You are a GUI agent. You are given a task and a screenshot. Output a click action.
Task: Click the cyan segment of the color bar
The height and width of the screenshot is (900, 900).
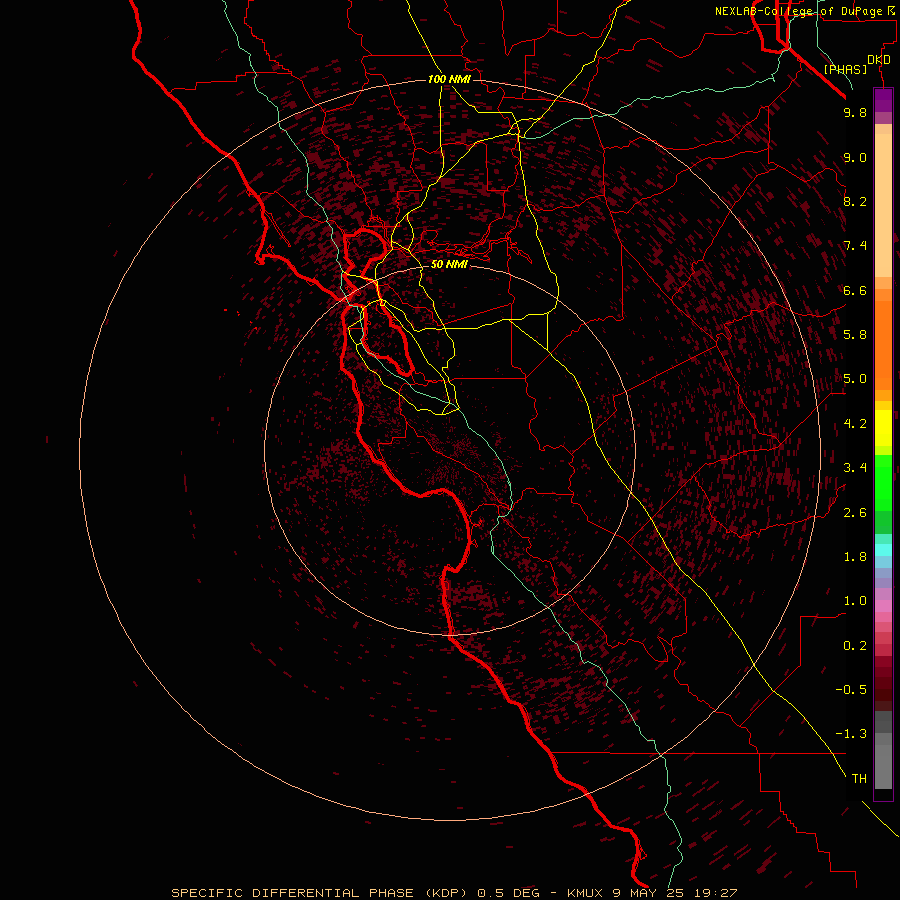[883, 550]
